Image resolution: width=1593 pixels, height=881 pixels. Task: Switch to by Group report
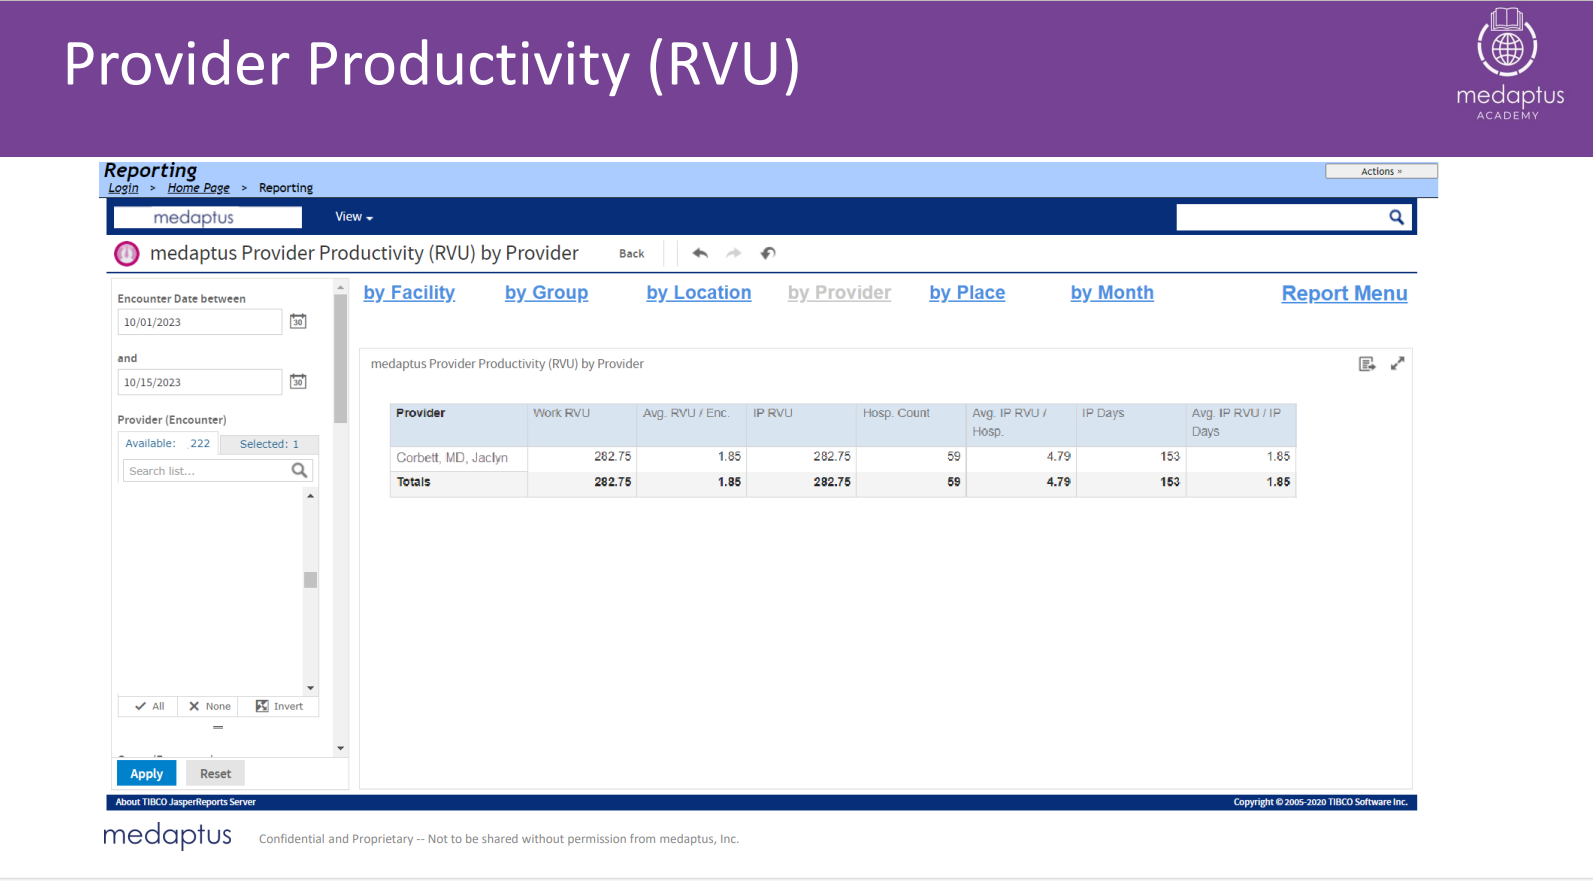(x=546, y=293)
